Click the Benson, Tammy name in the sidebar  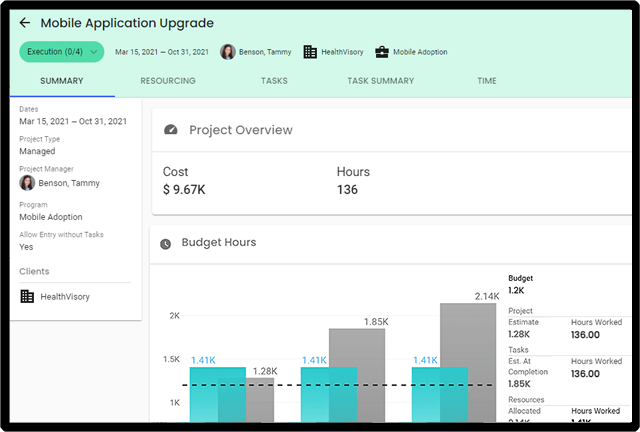click(x=69, y=183)
